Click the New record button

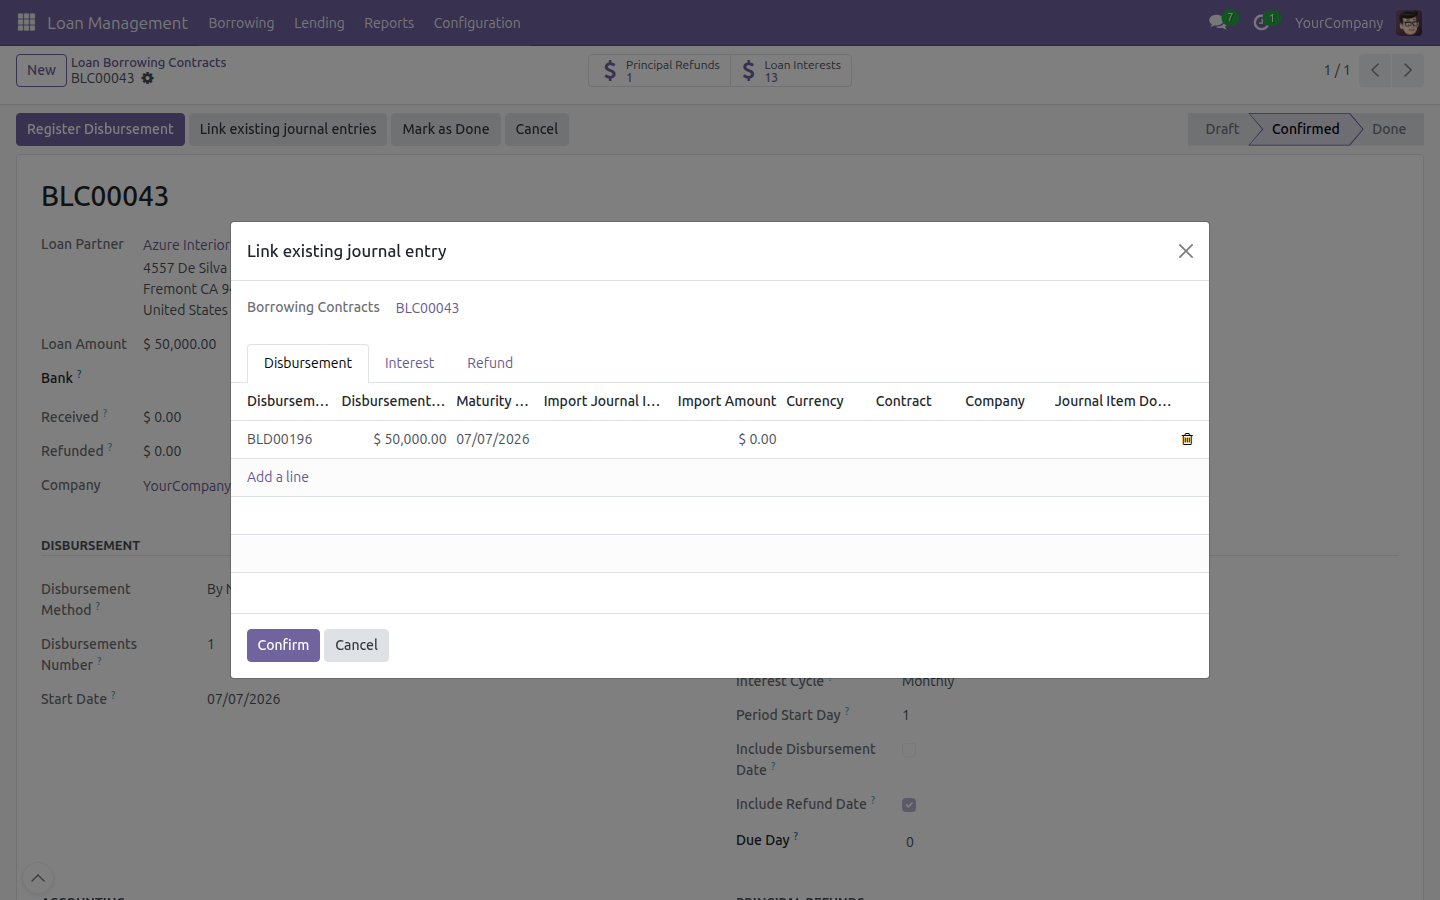coord(41,70)
